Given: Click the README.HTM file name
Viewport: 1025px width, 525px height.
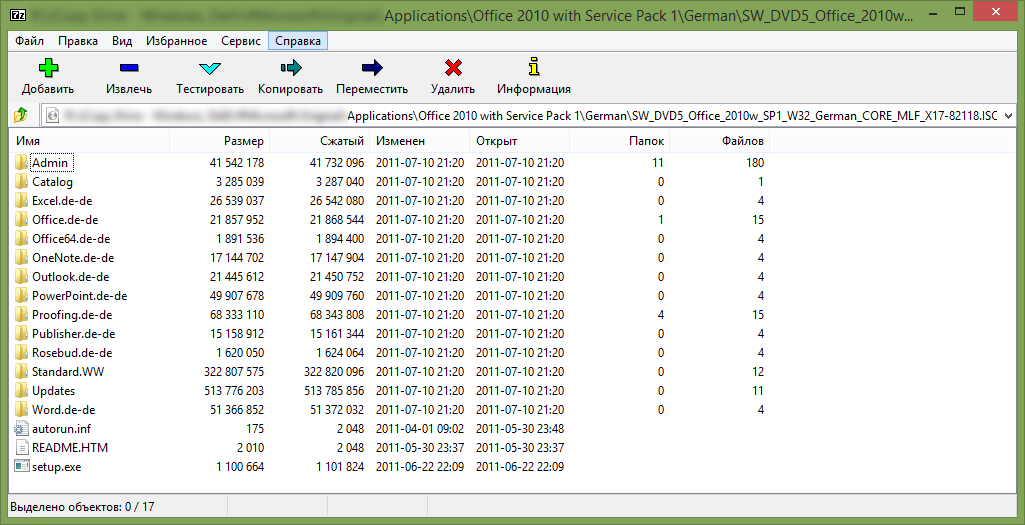Looking at the screenshot, I should (70, 449).
